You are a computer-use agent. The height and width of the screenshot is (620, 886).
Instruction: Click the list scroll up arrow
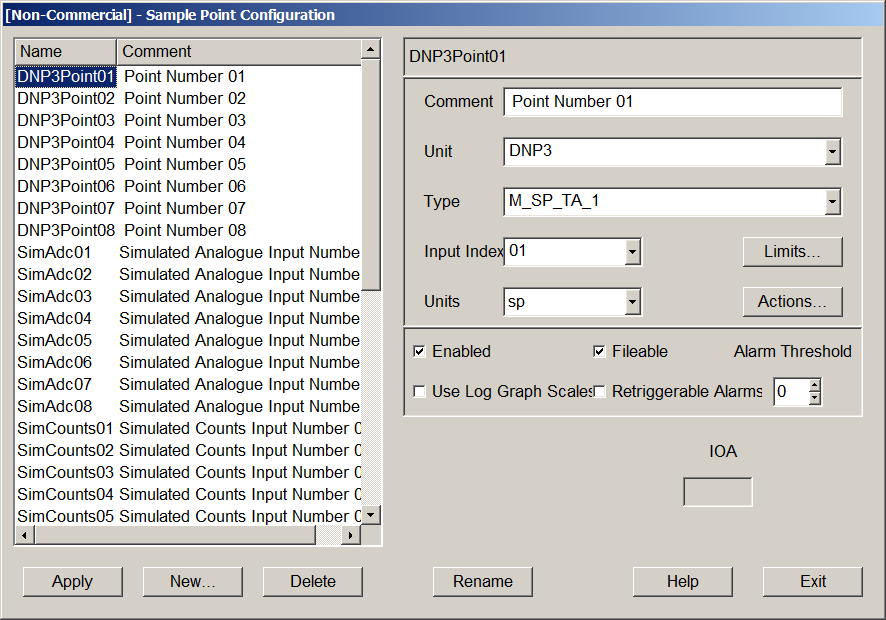coord(371,50)
